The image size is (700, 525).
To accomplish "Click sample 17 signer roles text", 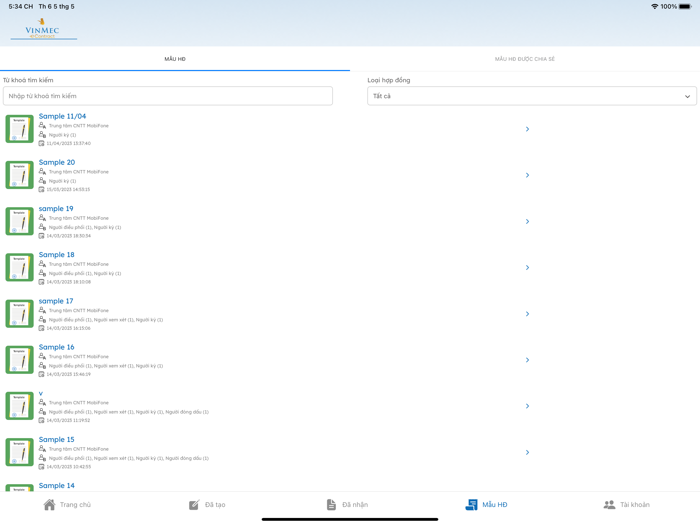I will [x=106, y=320].
